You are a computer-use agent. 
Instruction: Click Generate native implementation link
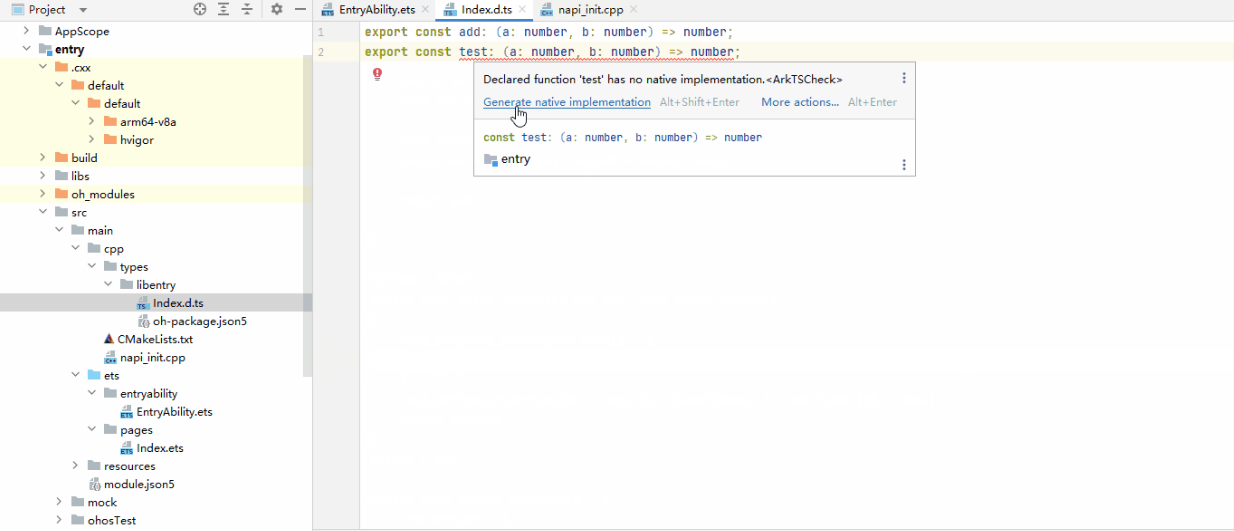pos(567,102)
